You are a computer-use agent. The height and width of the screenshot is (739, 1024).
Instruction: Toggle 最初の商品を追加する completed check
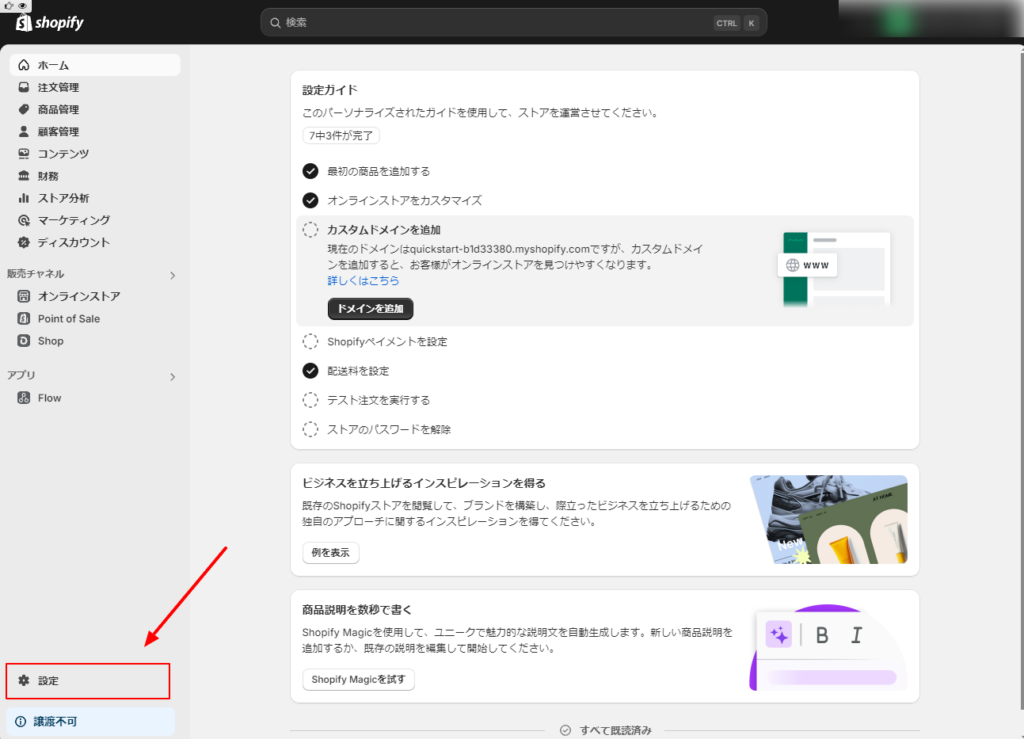(x=310, y=171)
